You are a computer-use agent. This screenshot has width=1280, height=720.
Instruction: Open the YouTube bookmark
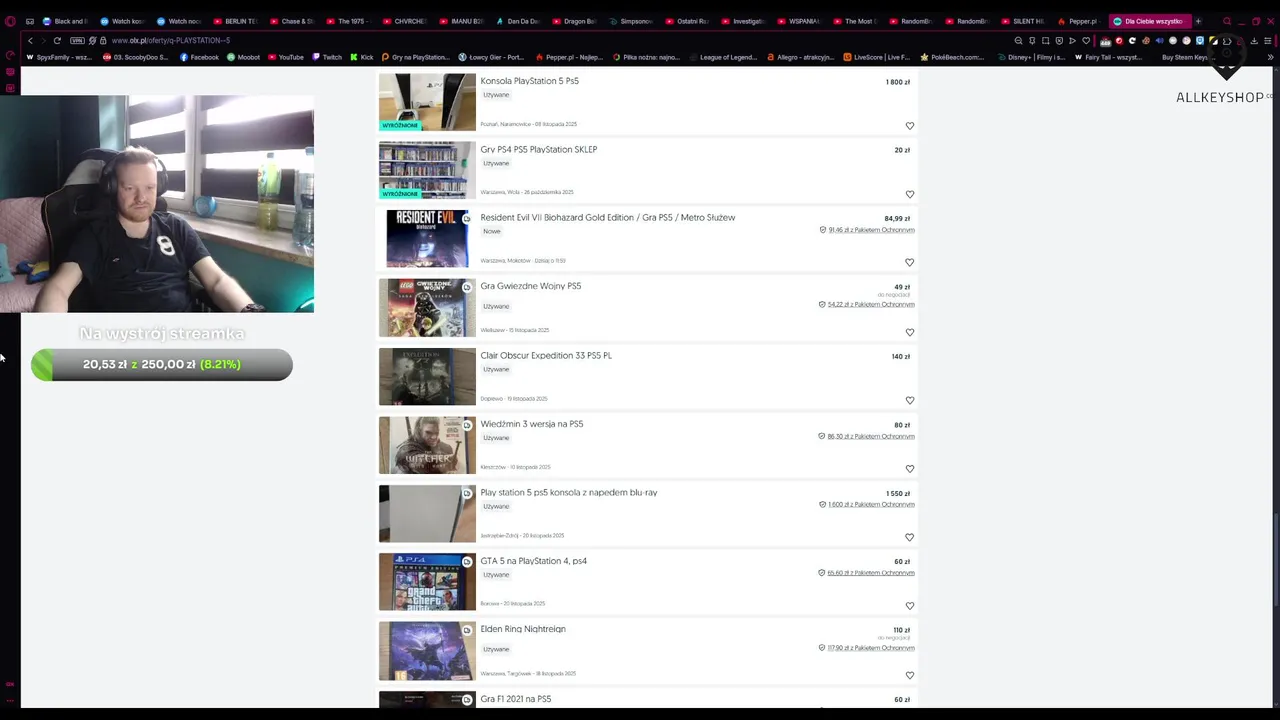(286, 57)
